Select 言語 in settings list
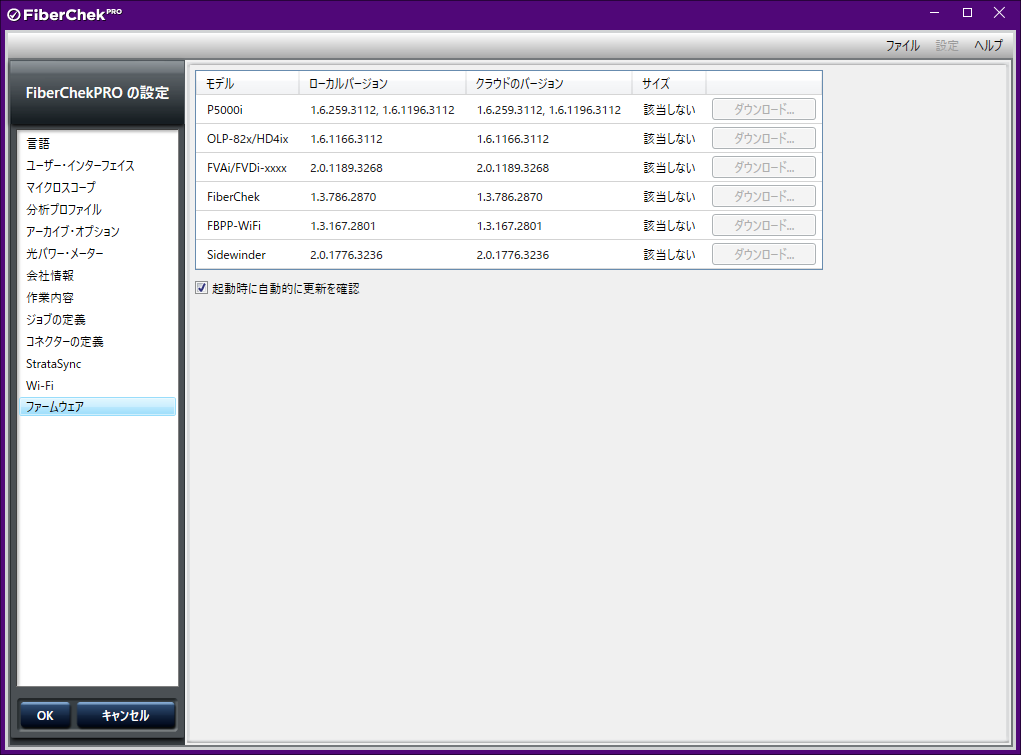Screen dimensions: 1021x755 click(x=98, y=143)
